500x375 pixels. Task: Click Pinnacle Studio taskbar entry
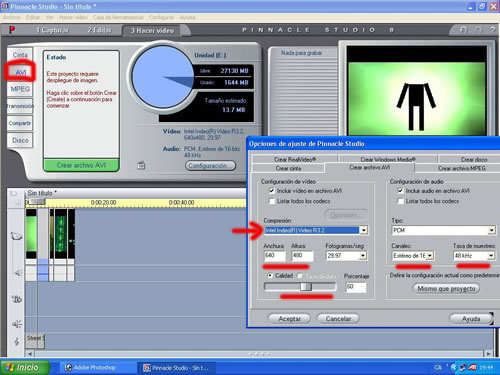click(176, 368)
